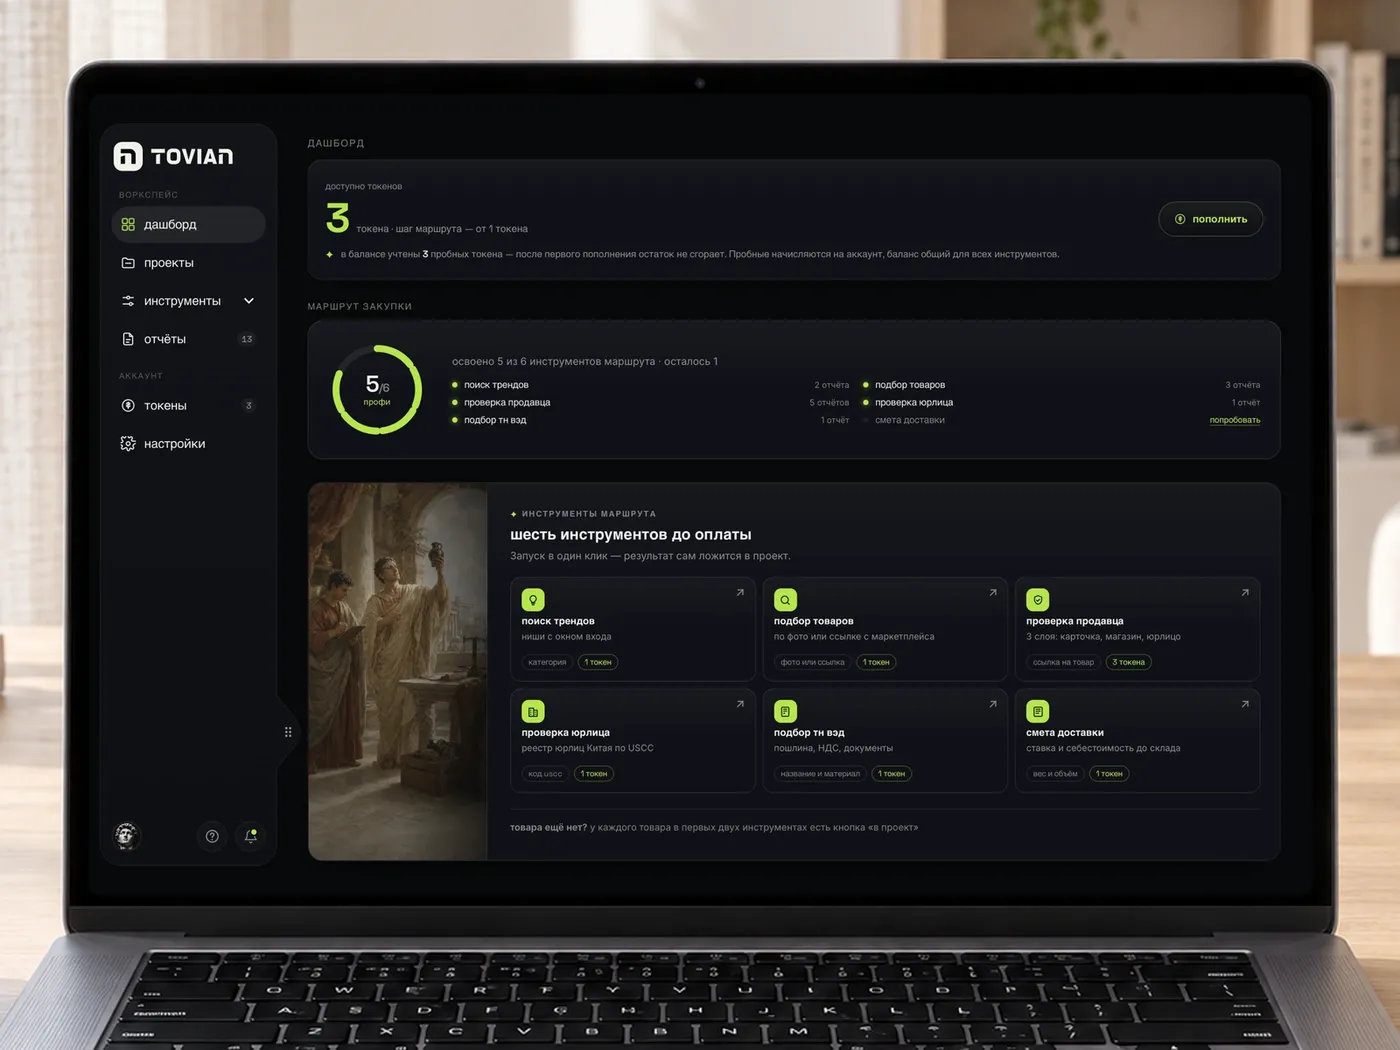Click the категория tag in поиск трендов
Image resolution: width=1400 pixels, height=1050 pixels.
point(547,662)
